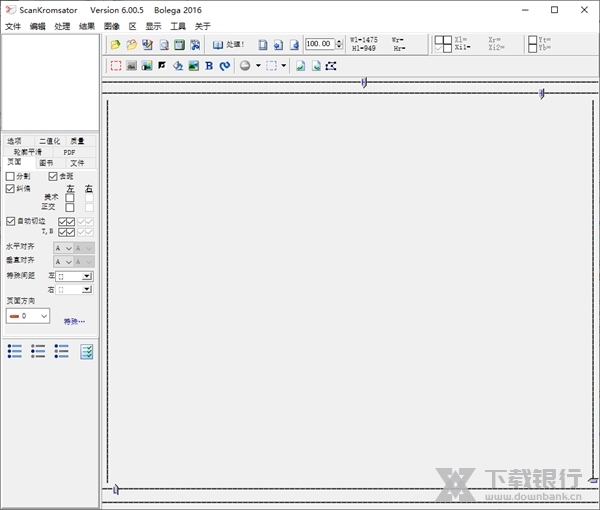The image size is (600, 510).
Task: Click the save-with-pencil toolbar icon
Action: pyautogui.click(x=147, y=45)
